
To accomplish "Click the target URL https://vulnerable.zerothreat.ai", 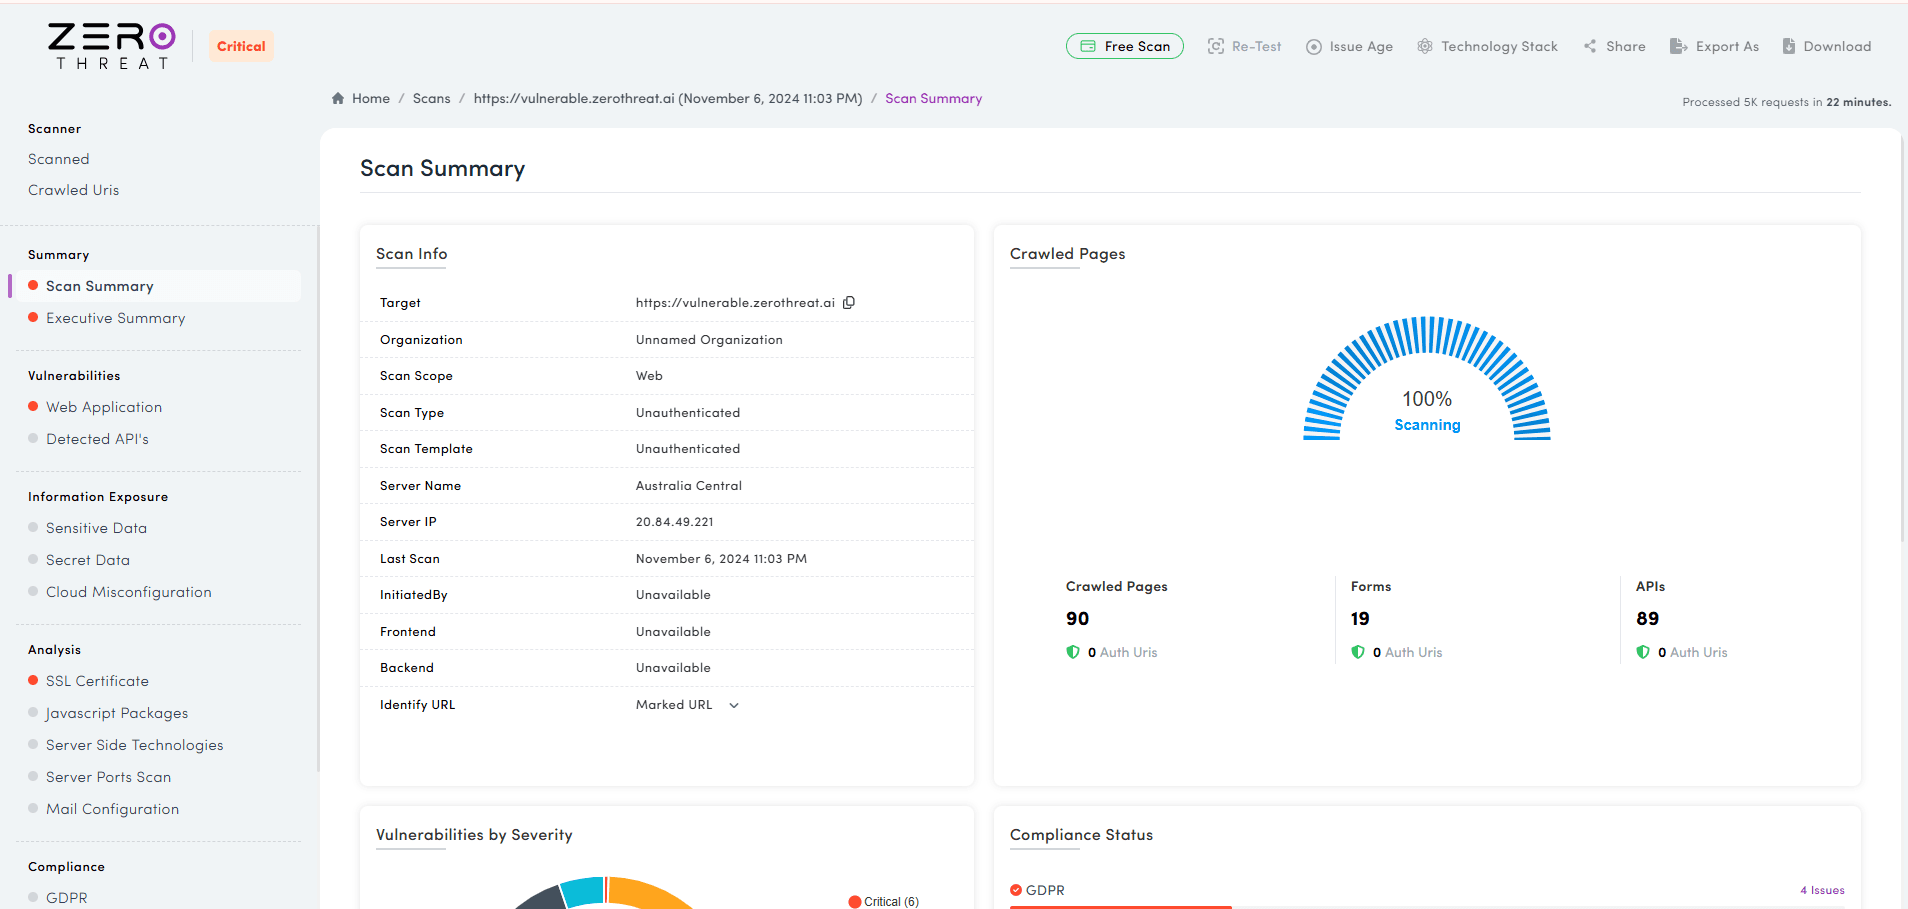I will (735, 303).
